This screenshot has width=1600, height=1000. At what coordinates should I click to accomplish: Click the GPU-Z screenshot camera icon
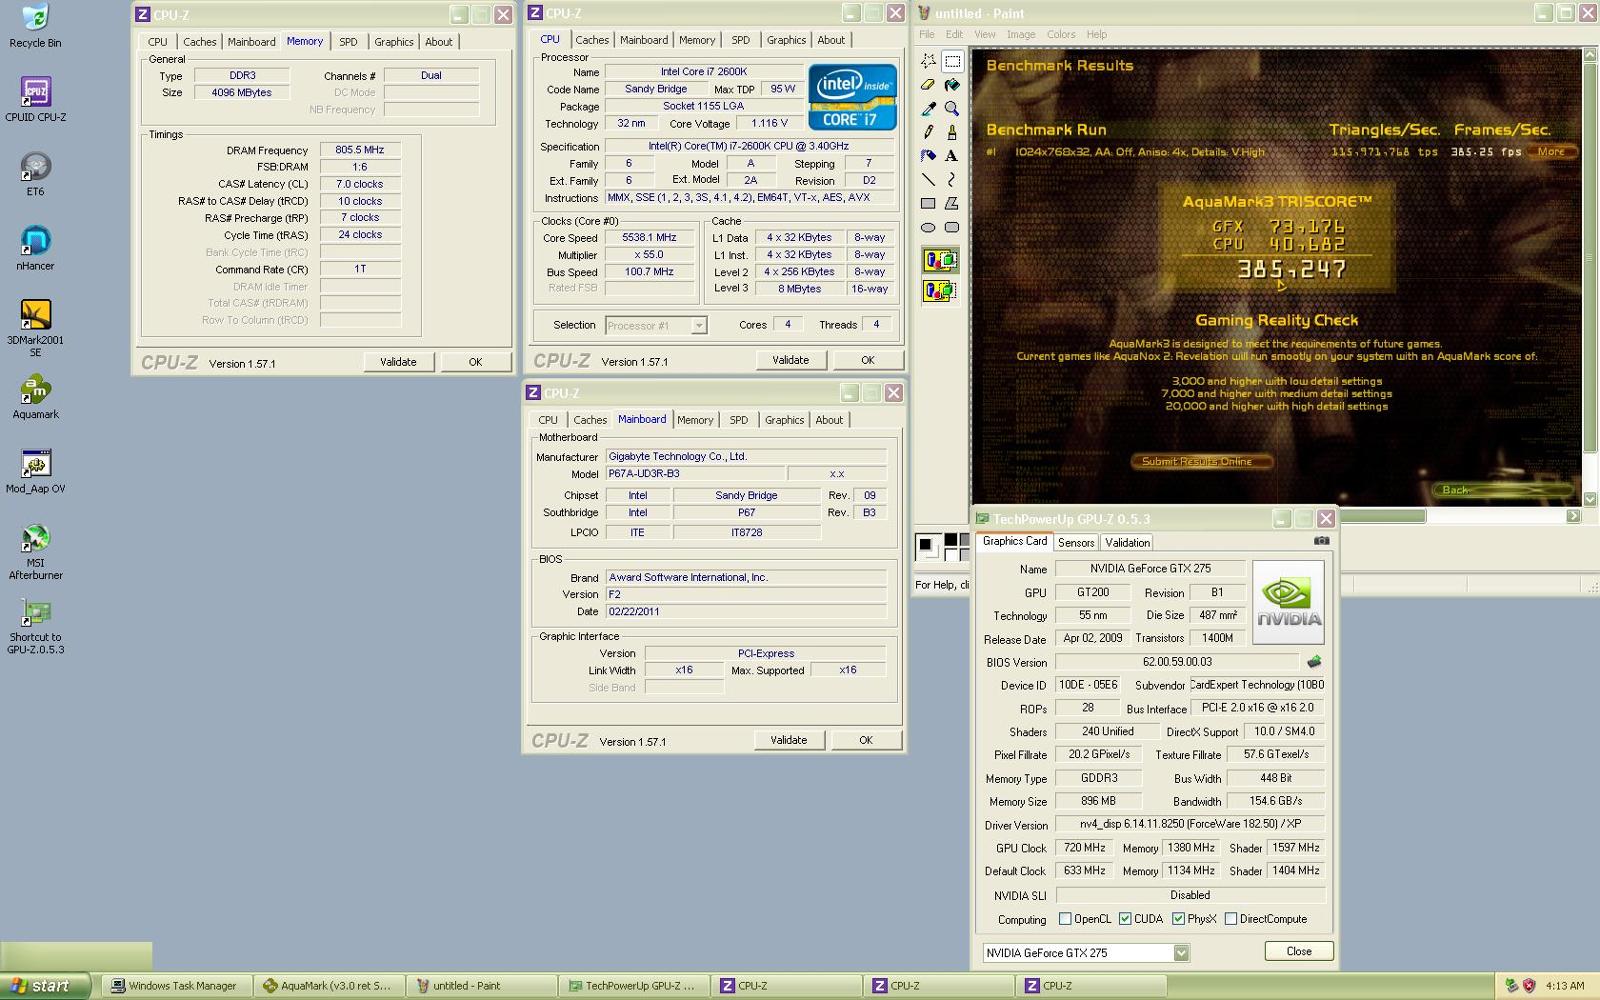[x=1321, y=541]
